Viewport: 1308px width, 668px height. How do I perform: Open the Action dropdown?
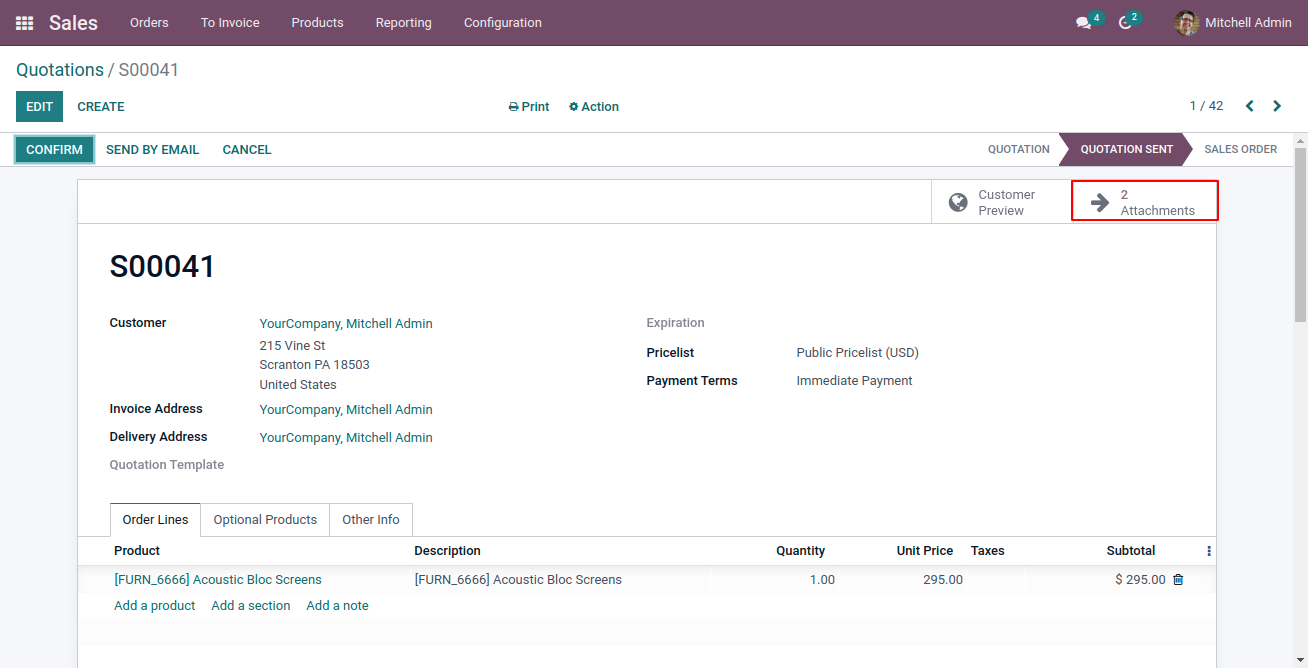point(594,107)
